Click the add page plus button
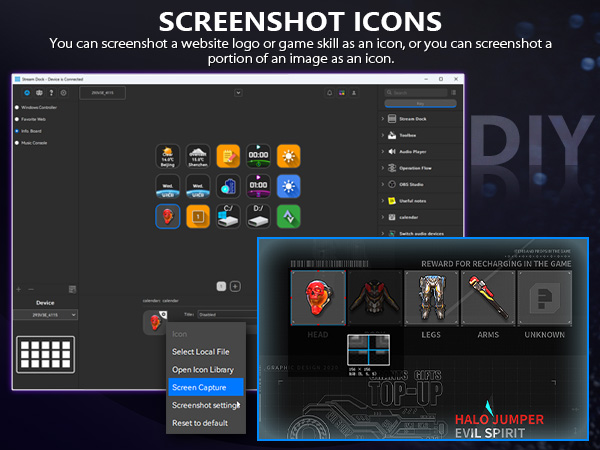The height and width of the screenshot is (450, 600). pyautogui.click(x=235, y=286)
